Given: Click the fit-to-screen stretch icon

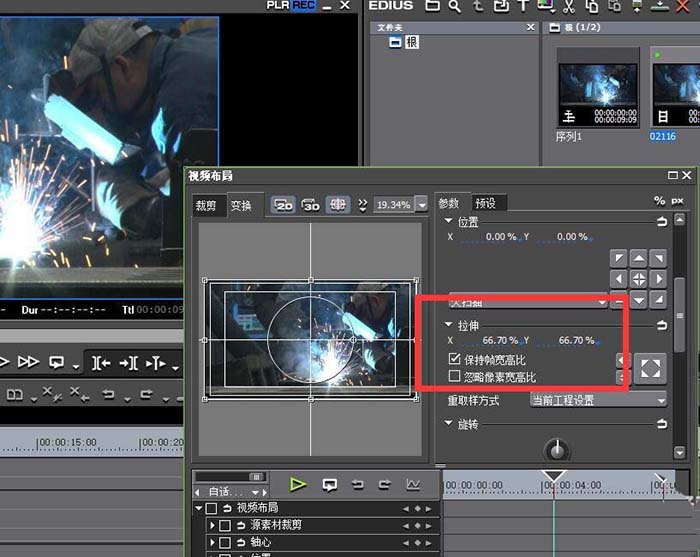Looking at the screenshot, I should coord(650,368).
